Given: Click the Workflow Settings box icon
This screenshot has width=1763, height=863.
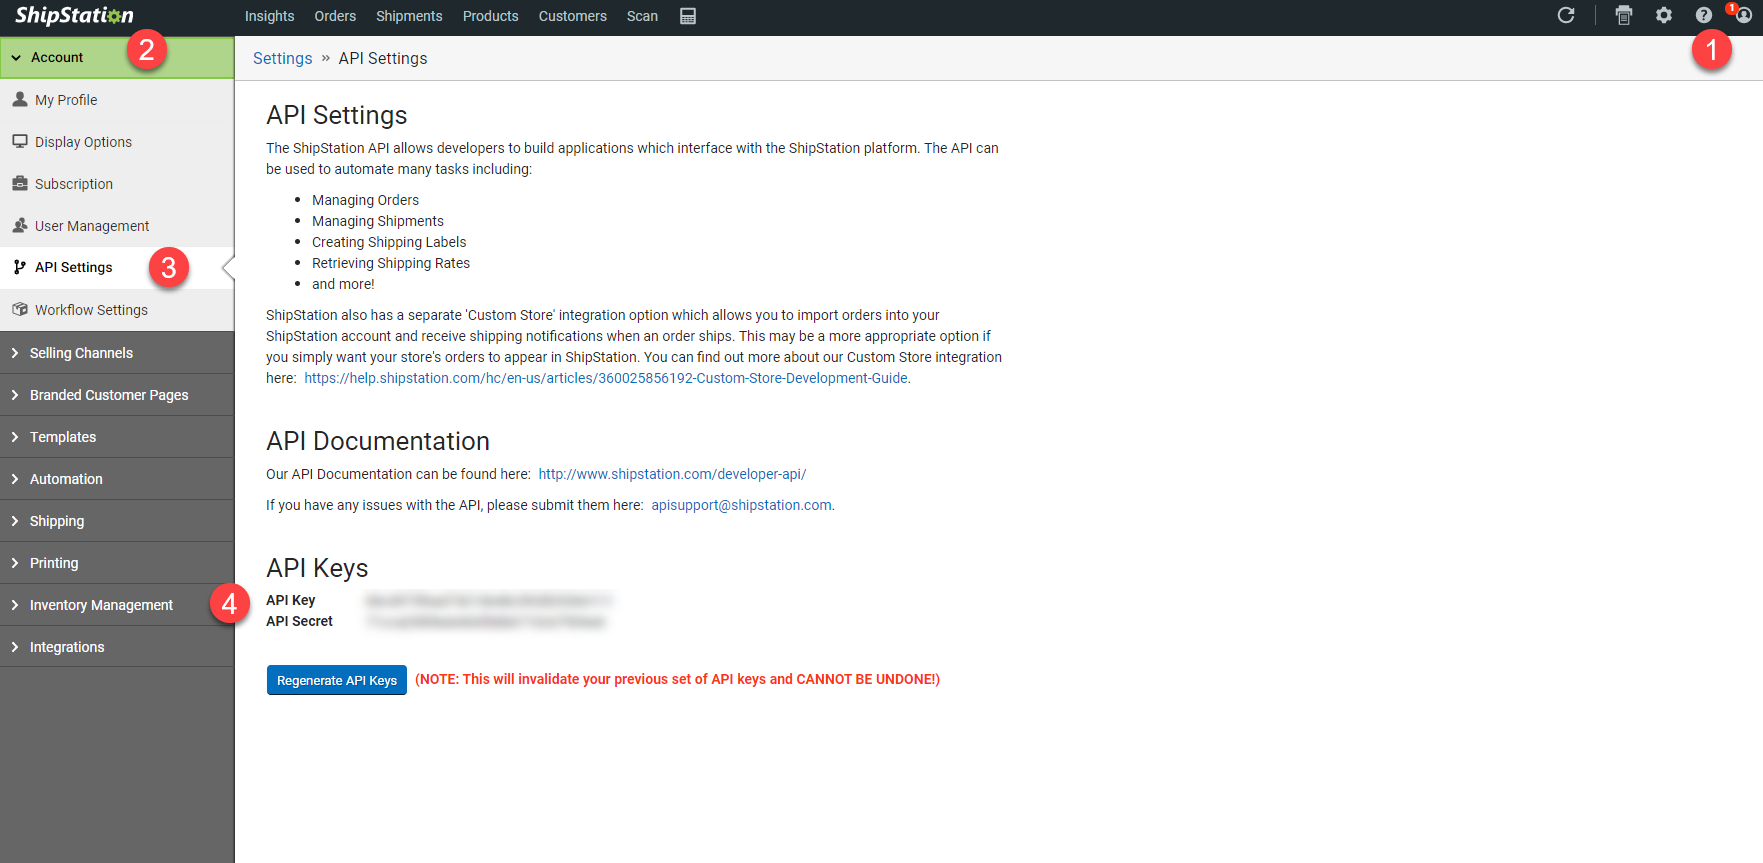Looking at the screenshot, I should (x=19, y=309).
